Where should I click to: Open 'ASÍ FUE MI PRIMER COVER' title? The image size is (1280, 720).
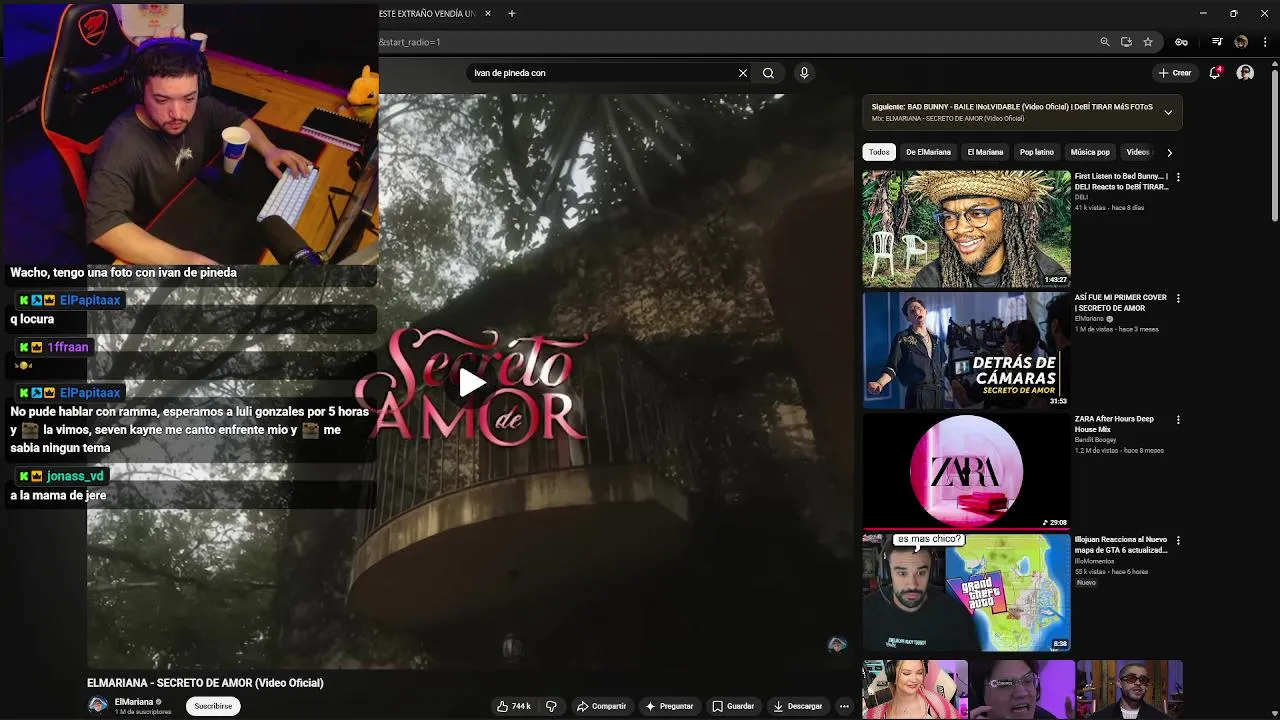coord(1121,302)
